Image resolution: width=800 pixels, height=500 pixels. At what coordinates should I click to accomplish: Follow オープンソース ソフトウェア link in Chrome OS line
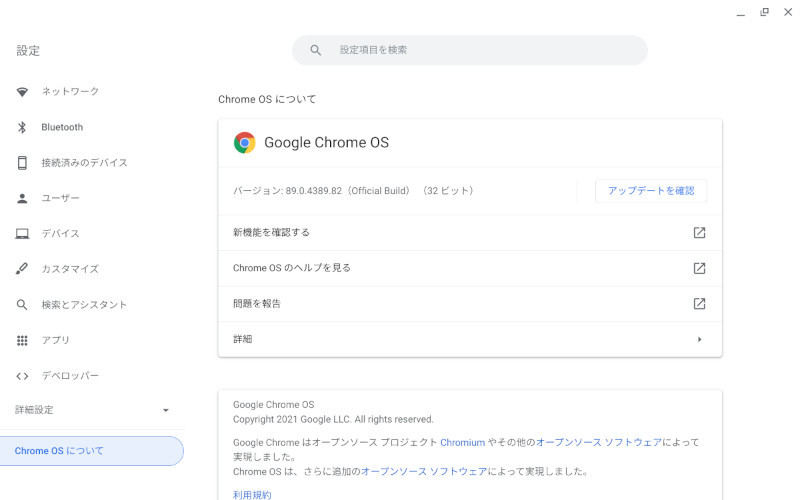coord(424,471)
